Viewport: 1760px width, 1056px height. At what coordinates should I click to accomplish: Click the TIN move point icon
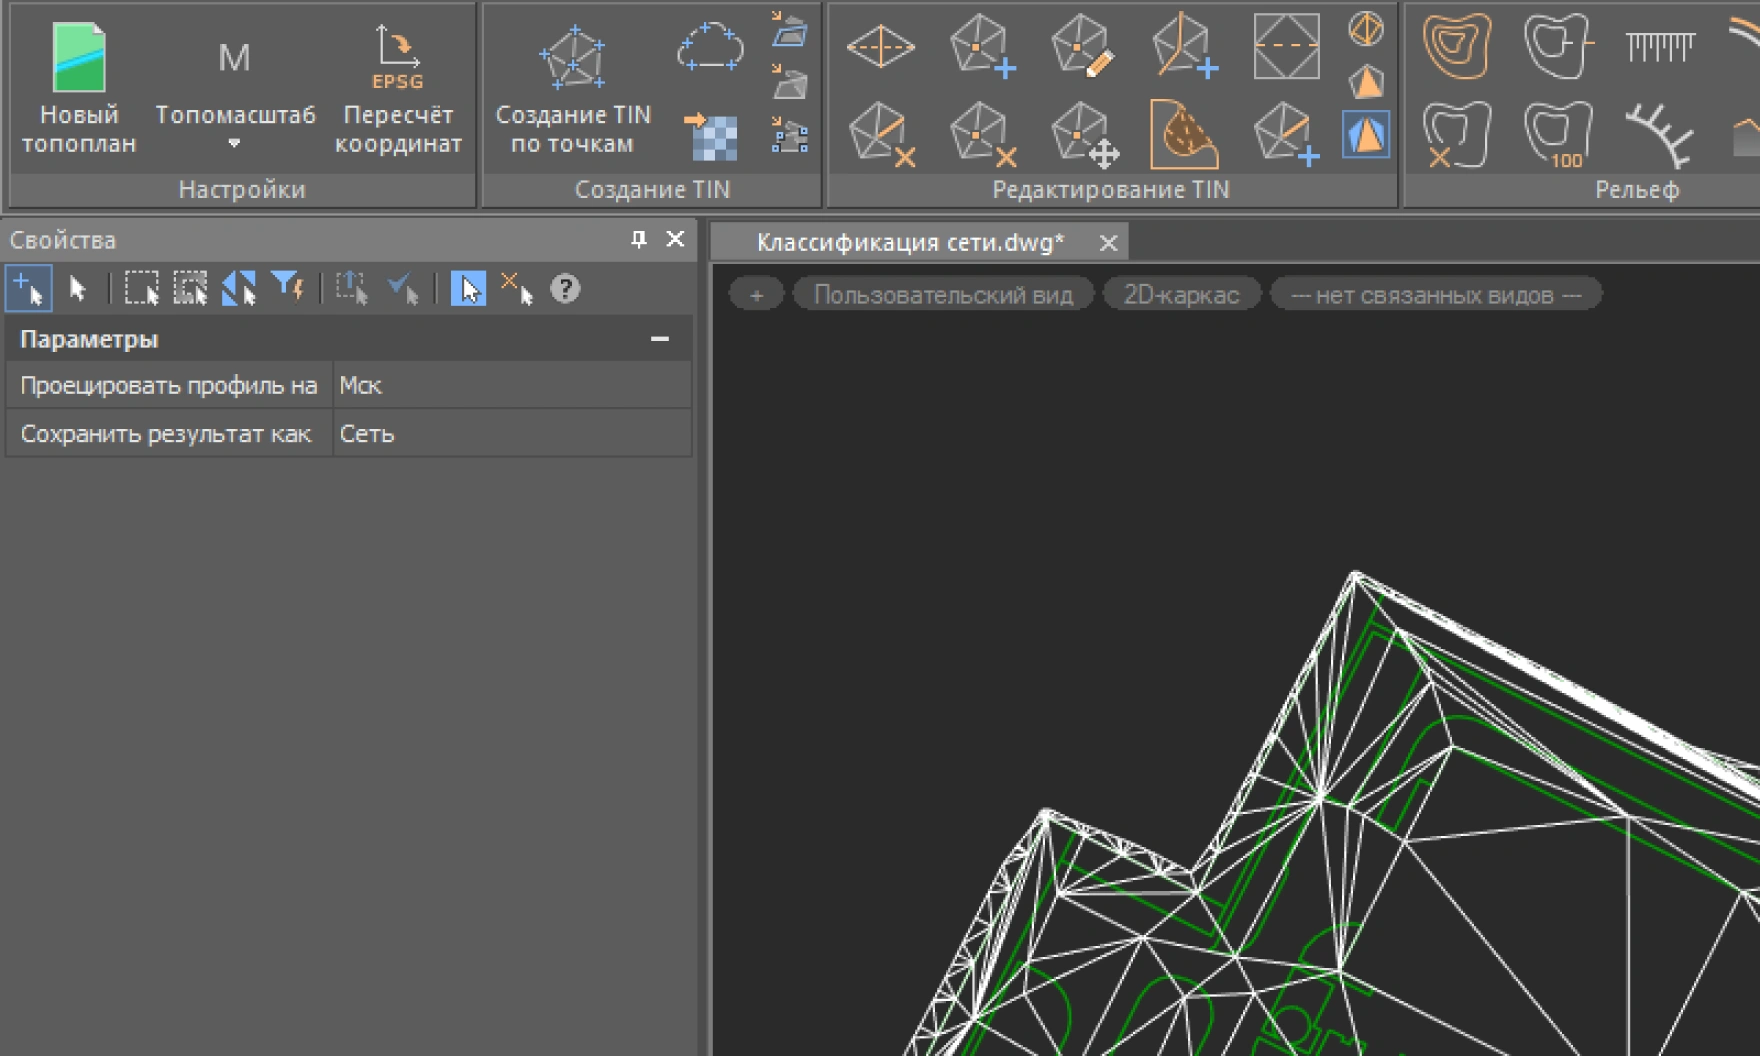(x=1084, y=135)
